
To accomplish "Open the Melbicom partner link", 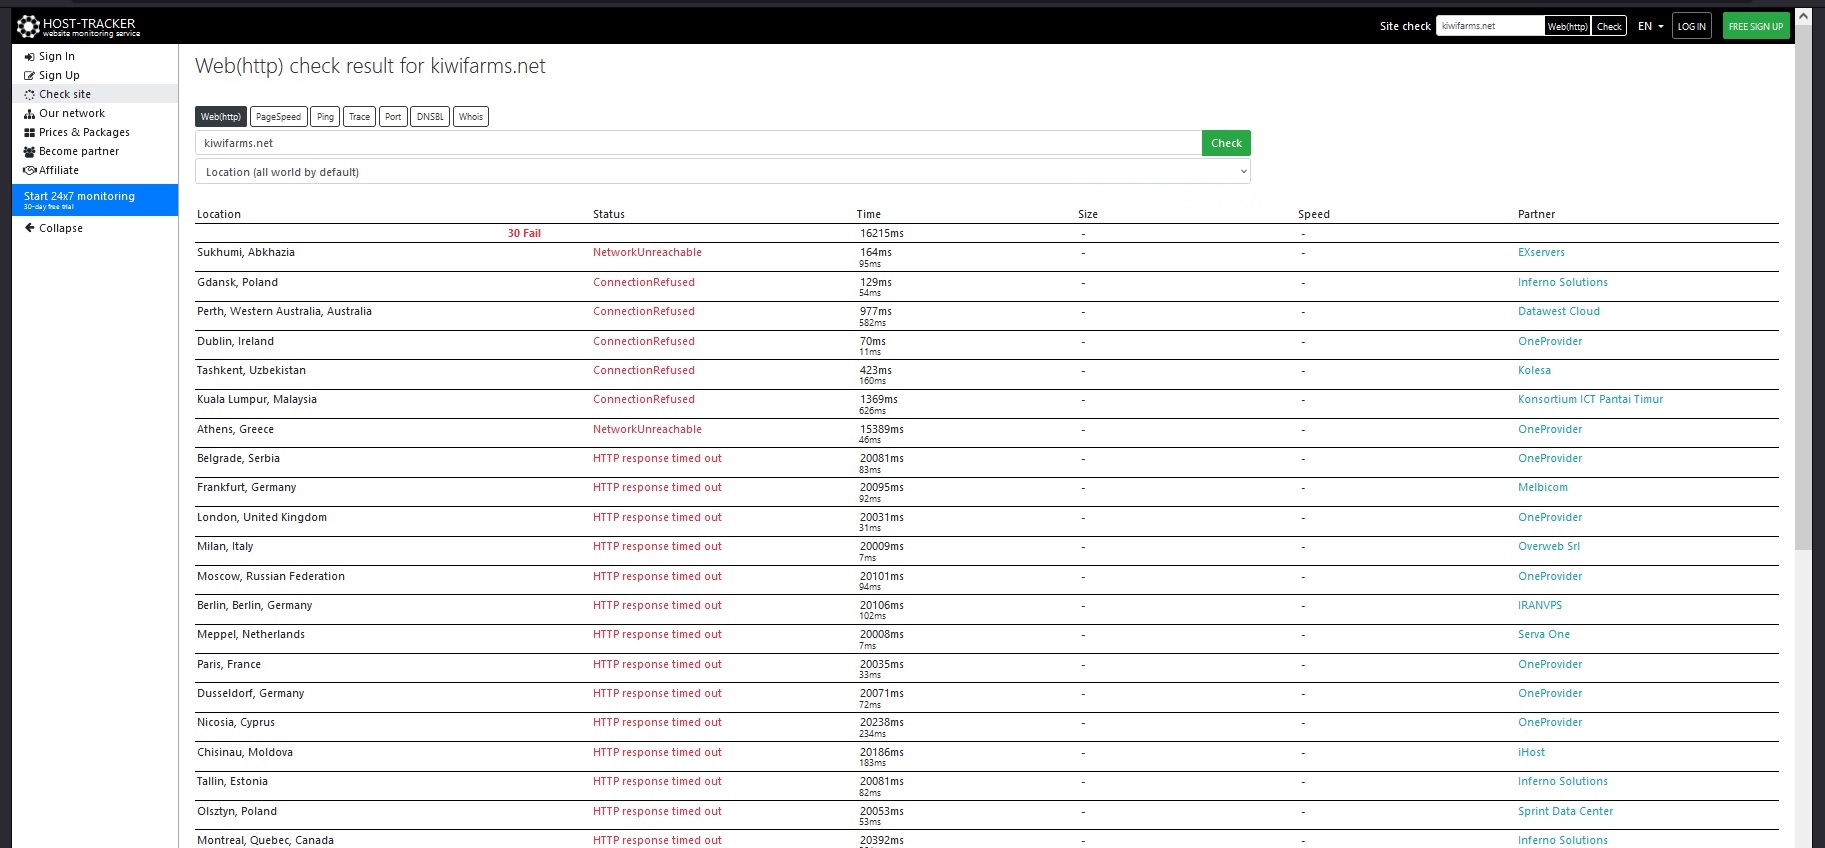I will click(1543, 488).
